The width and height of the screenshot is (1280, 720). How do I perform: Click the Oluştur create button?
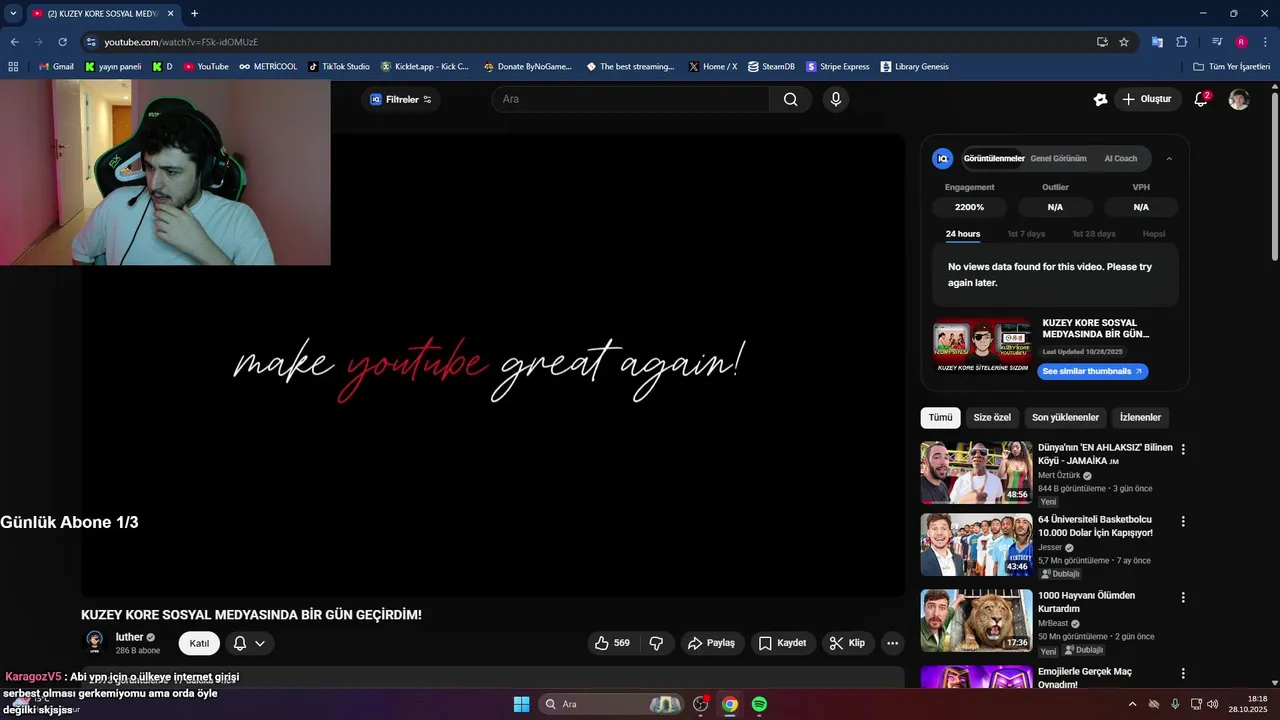pos(1146,99)
